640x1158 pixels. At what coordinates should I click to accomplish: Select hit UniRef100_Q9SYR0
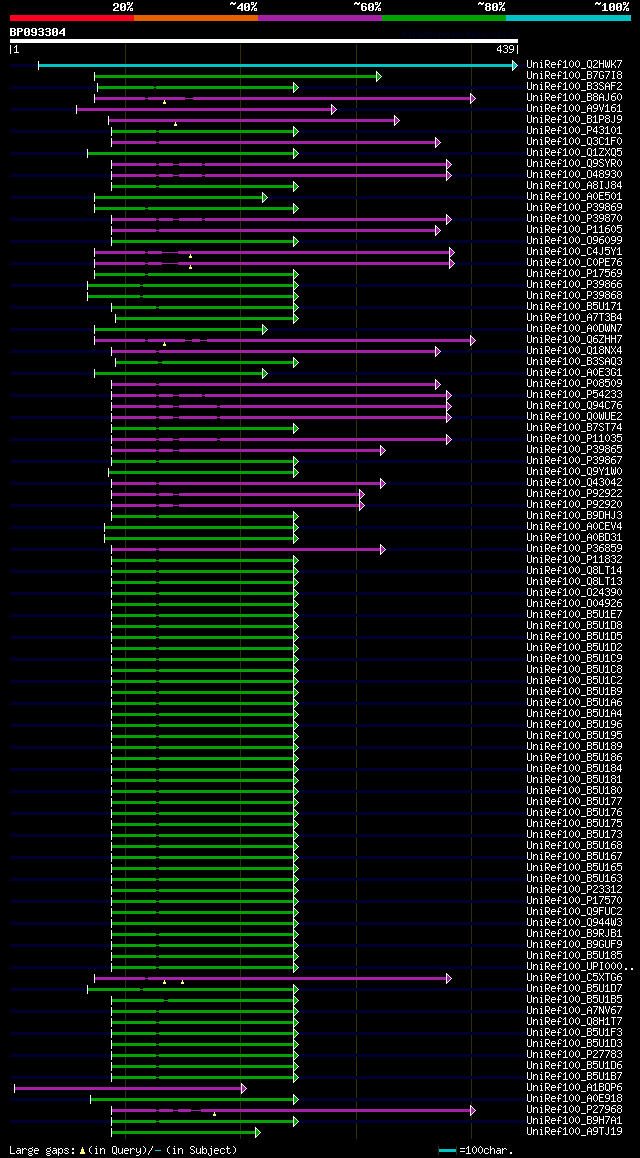(574, 163)
